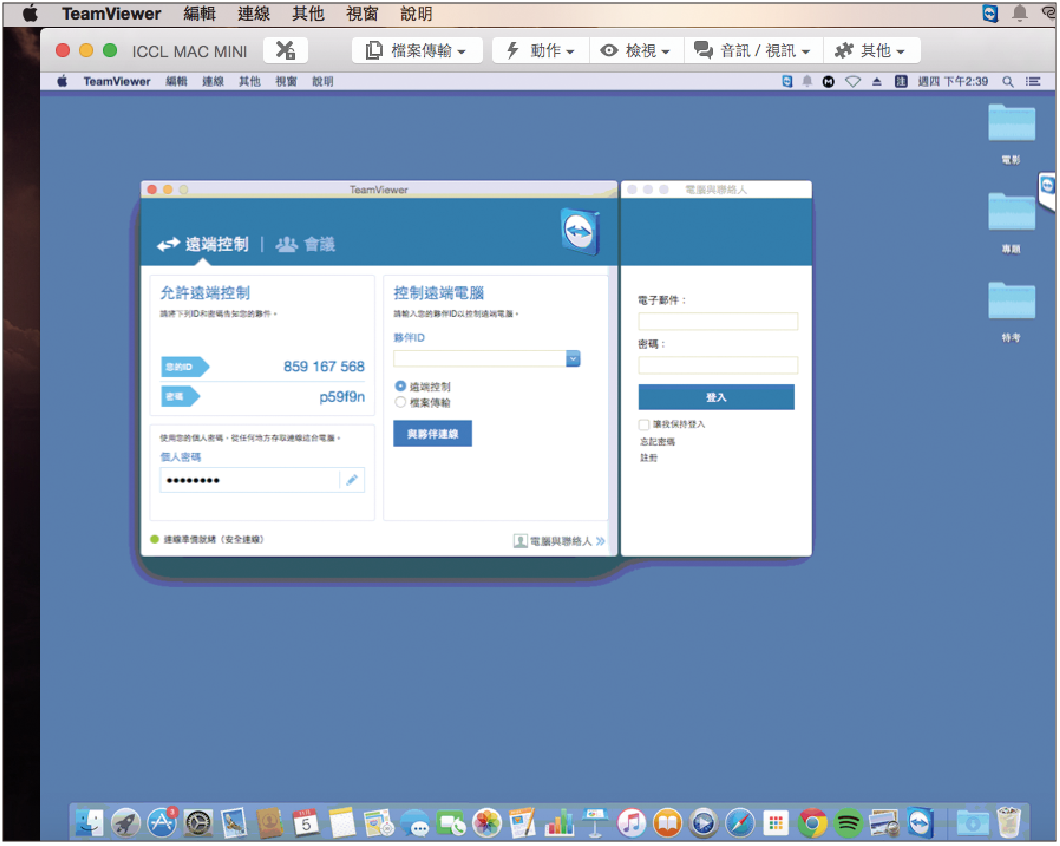
Task: Open Notification Center list icon in the remote menu bar
Action: [1033, 82]
